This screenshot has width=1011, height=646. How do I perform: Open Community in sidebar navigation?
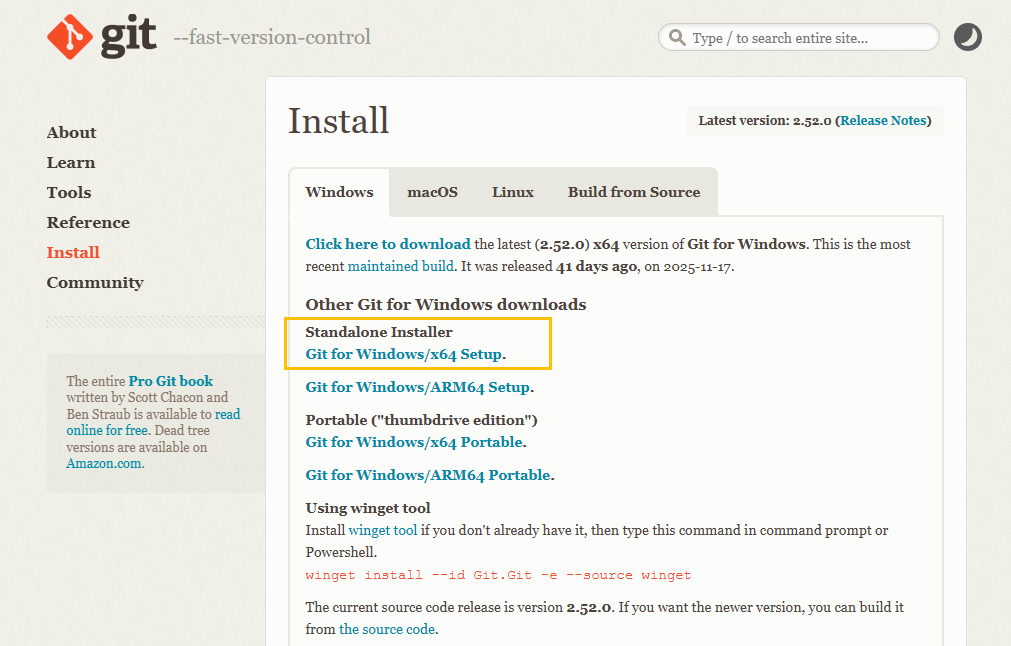coord(95,282)
